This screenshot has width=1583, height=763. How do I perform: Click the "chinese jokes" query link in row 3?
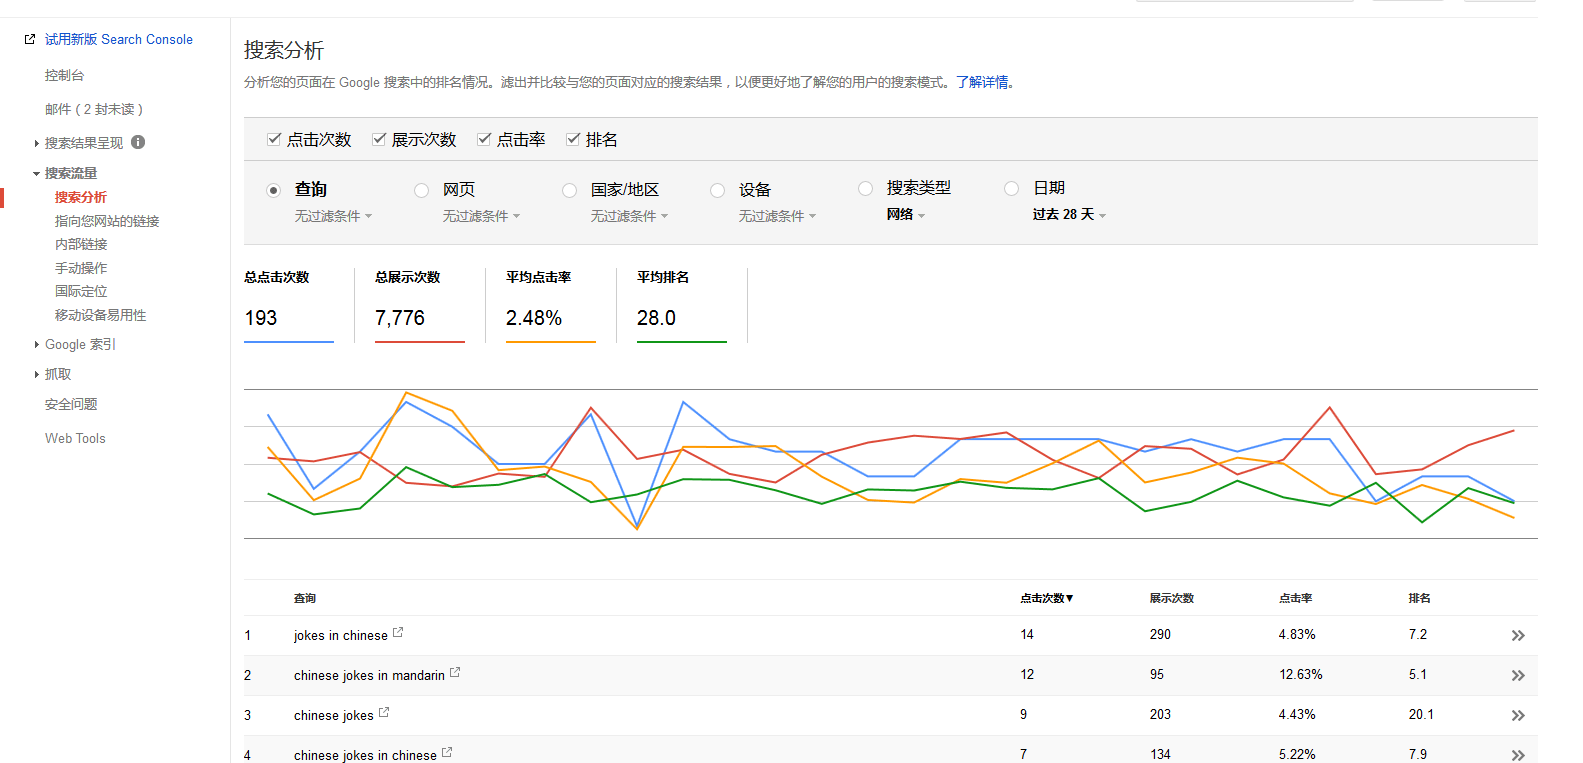pos(334,715)
